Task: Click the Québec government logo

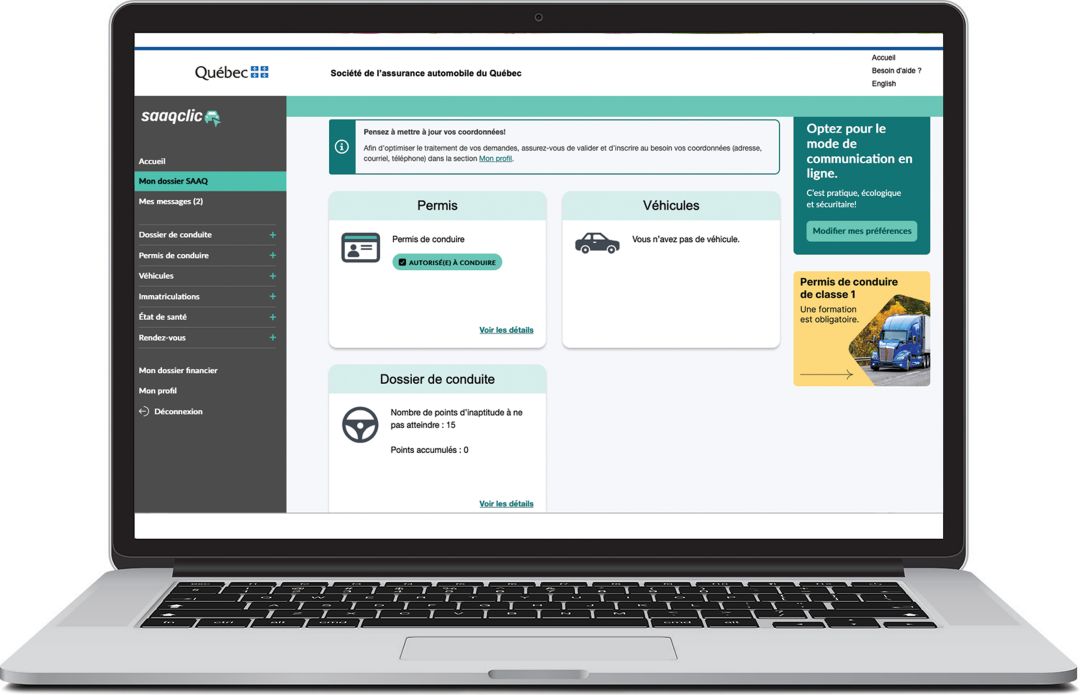Action: click(231, 72)
